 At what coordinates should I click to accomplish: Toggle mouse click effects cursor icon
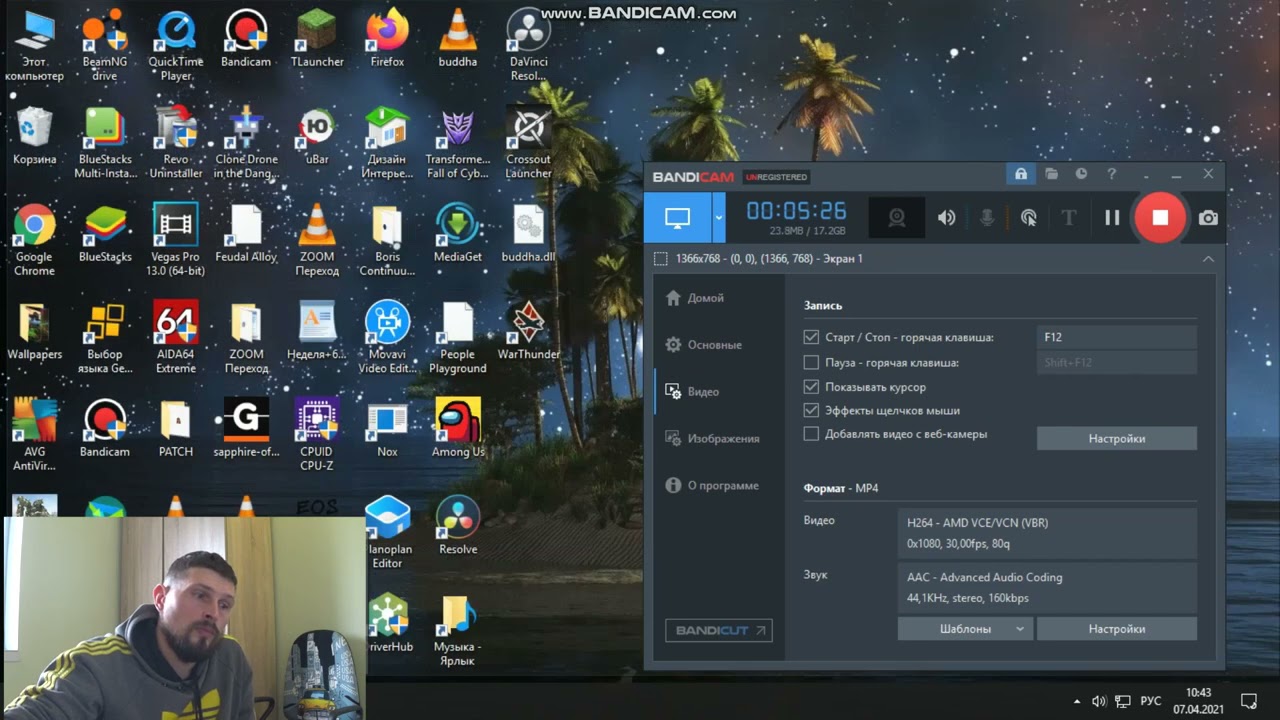pyautogui.click(x=1028, y=217)
